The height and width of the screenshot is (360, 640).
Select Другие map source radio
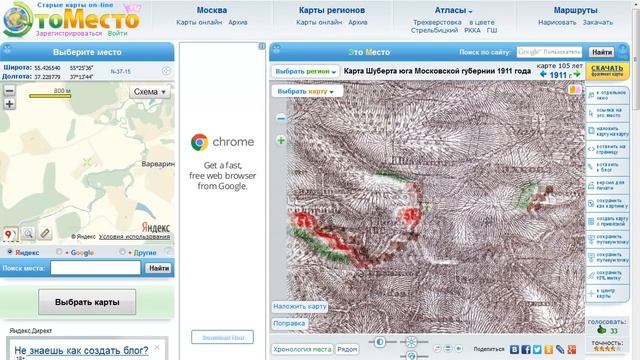(122, 252)
